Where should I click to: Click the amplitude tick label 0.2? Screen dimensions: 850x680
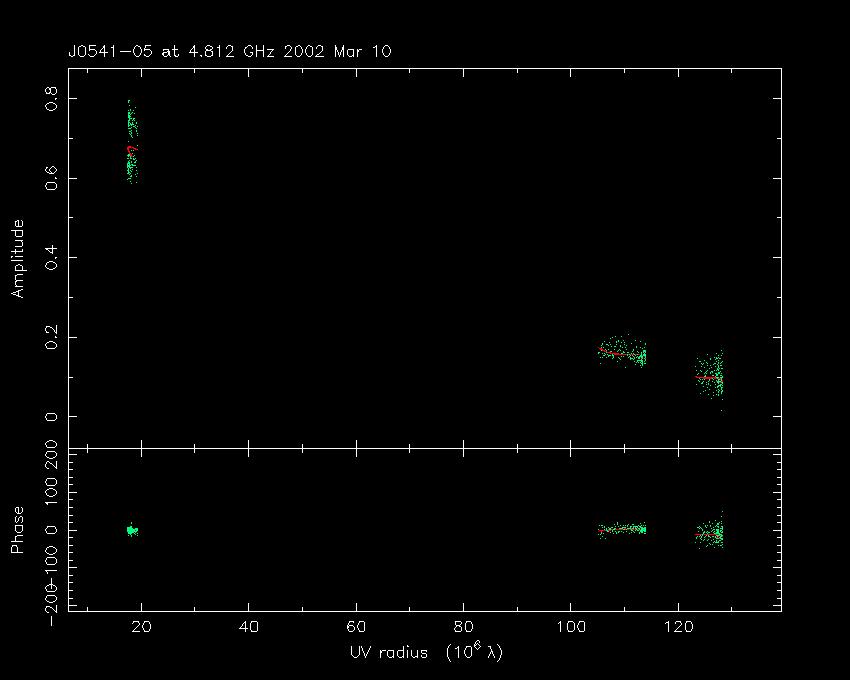pos(51,337)
